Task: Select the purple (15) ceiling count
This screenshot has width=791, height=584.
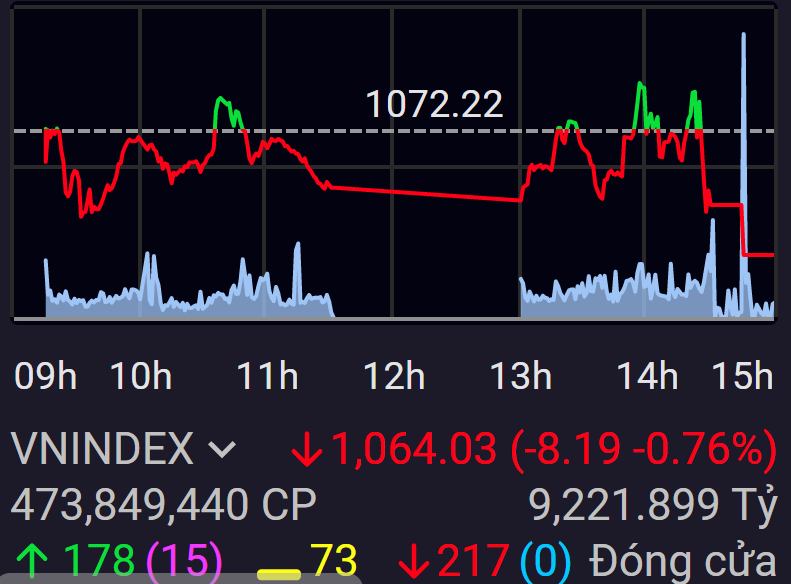Action: tap(185, 561)
